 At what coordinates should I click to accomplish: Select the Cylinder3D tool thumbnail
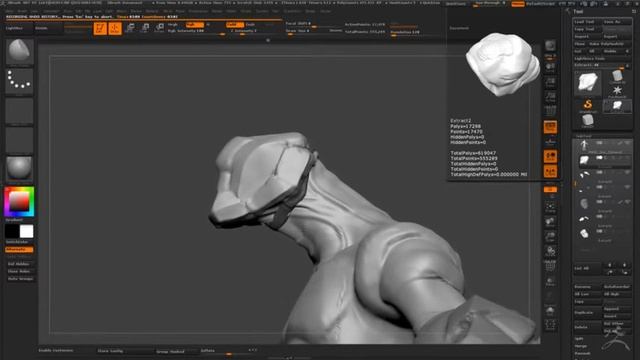click(617, 76)
